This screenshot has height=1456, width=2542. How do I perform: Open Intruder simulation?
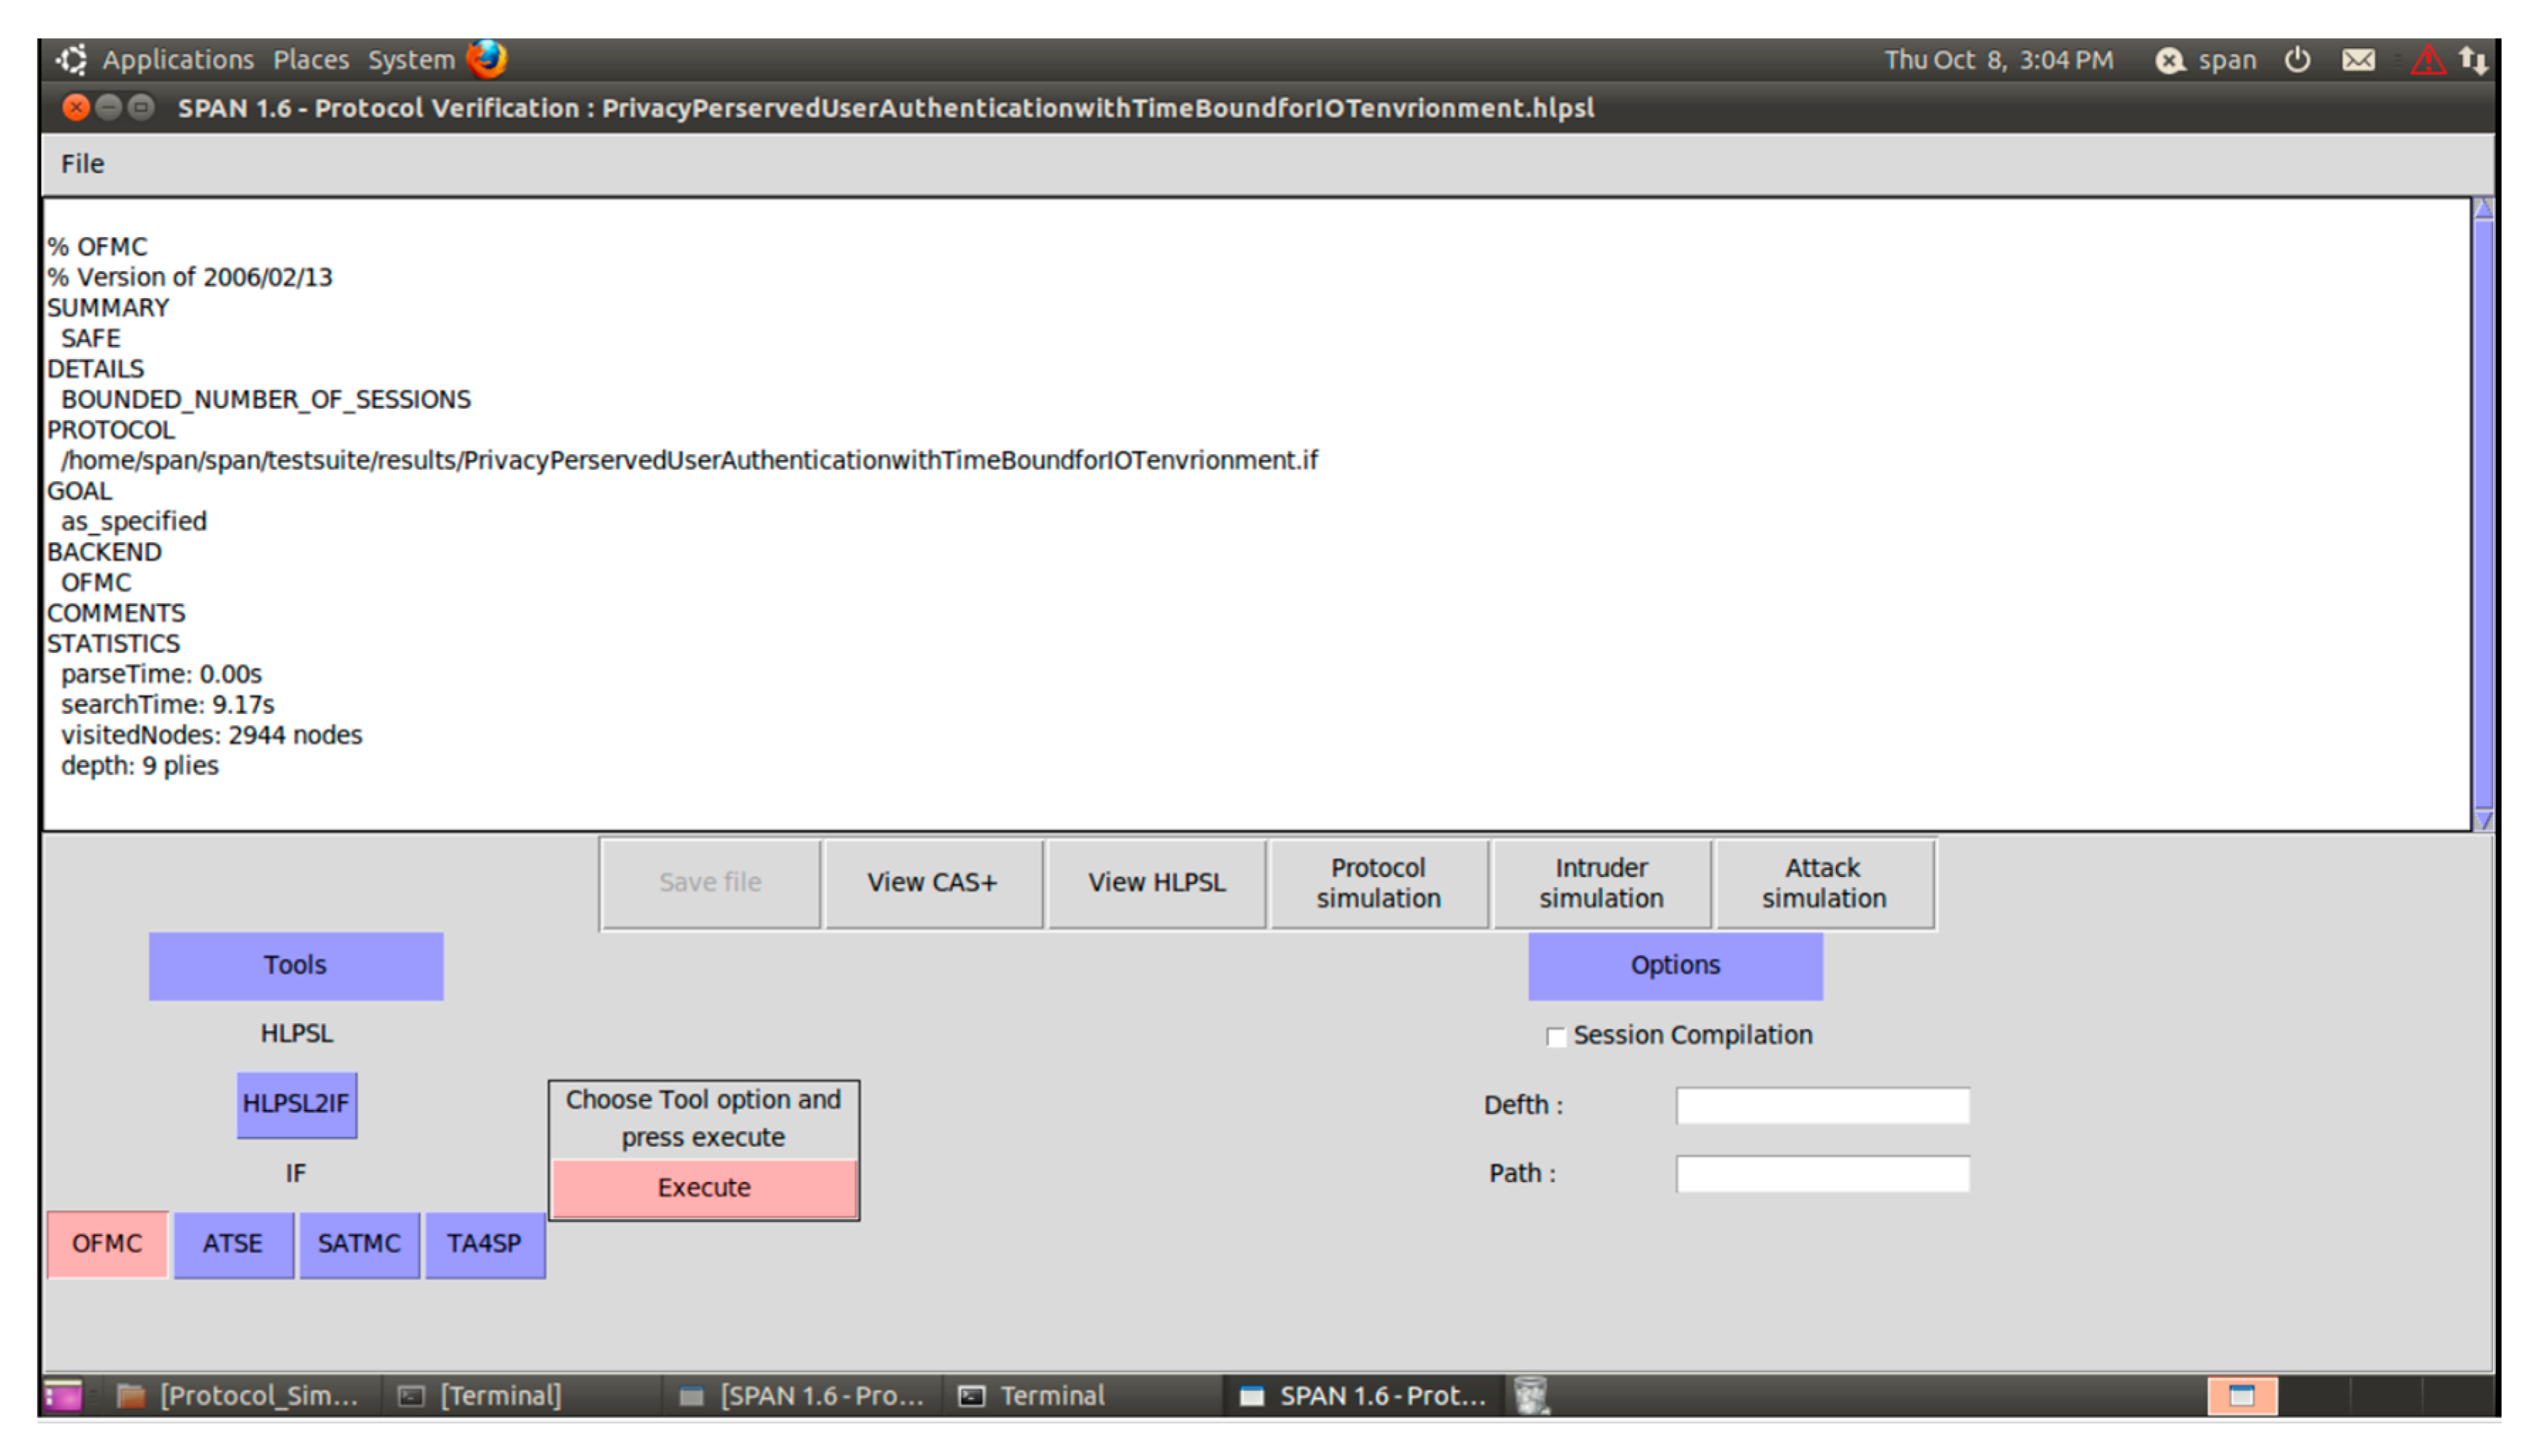[x=1600, y=882]
